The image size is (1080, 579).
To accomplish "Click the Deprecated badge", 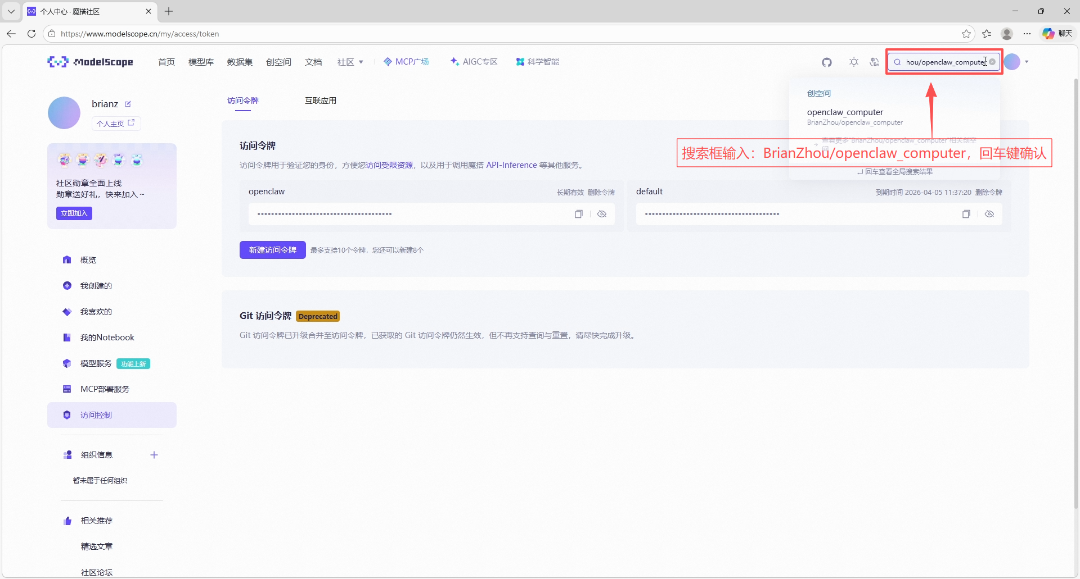I will tap(318, 317).
